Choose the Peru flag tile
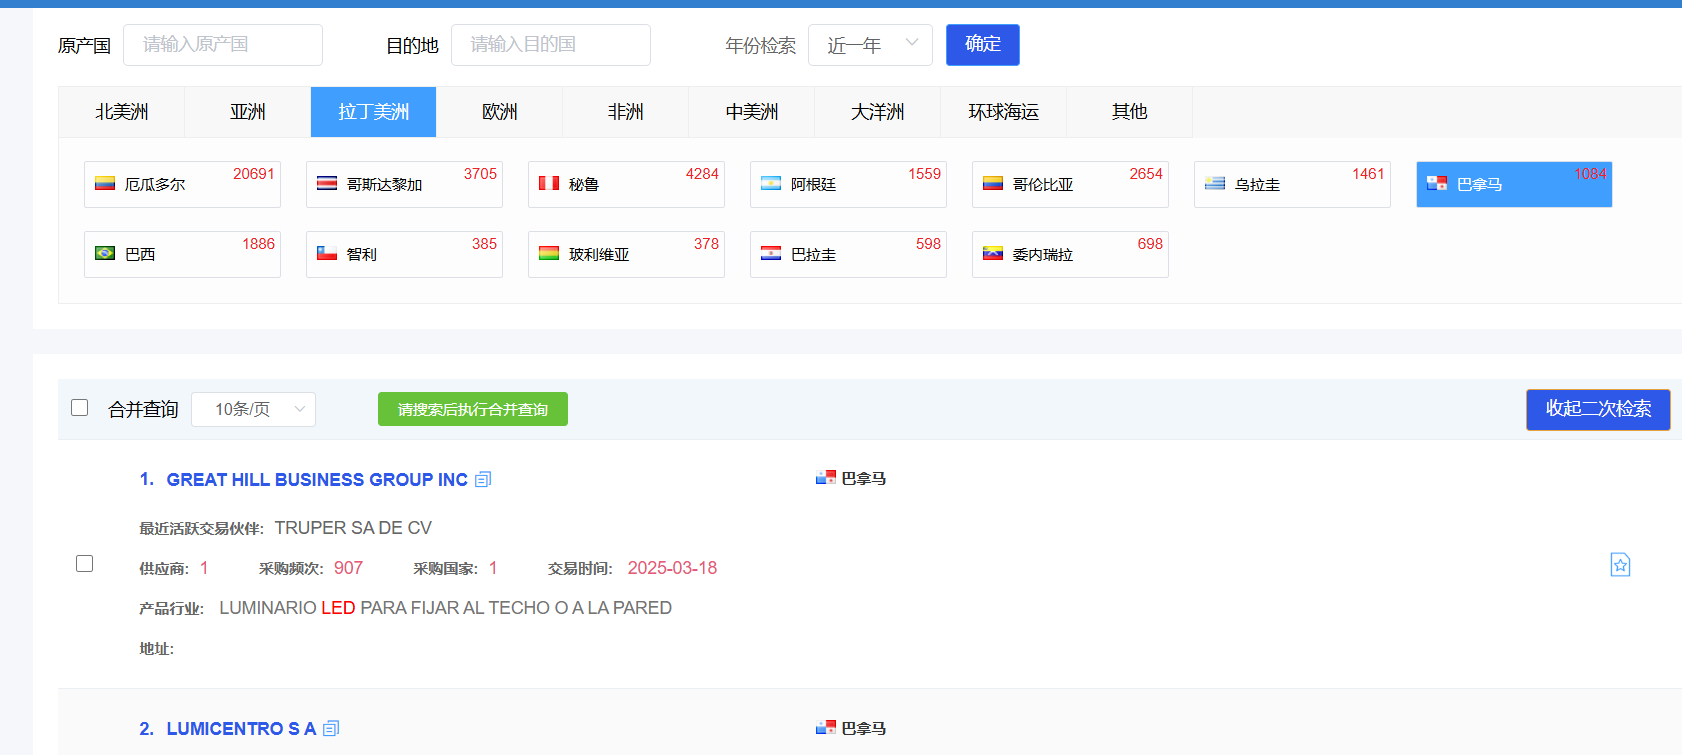The width and height of the screenshot is (1682, 755). (626, 185)
